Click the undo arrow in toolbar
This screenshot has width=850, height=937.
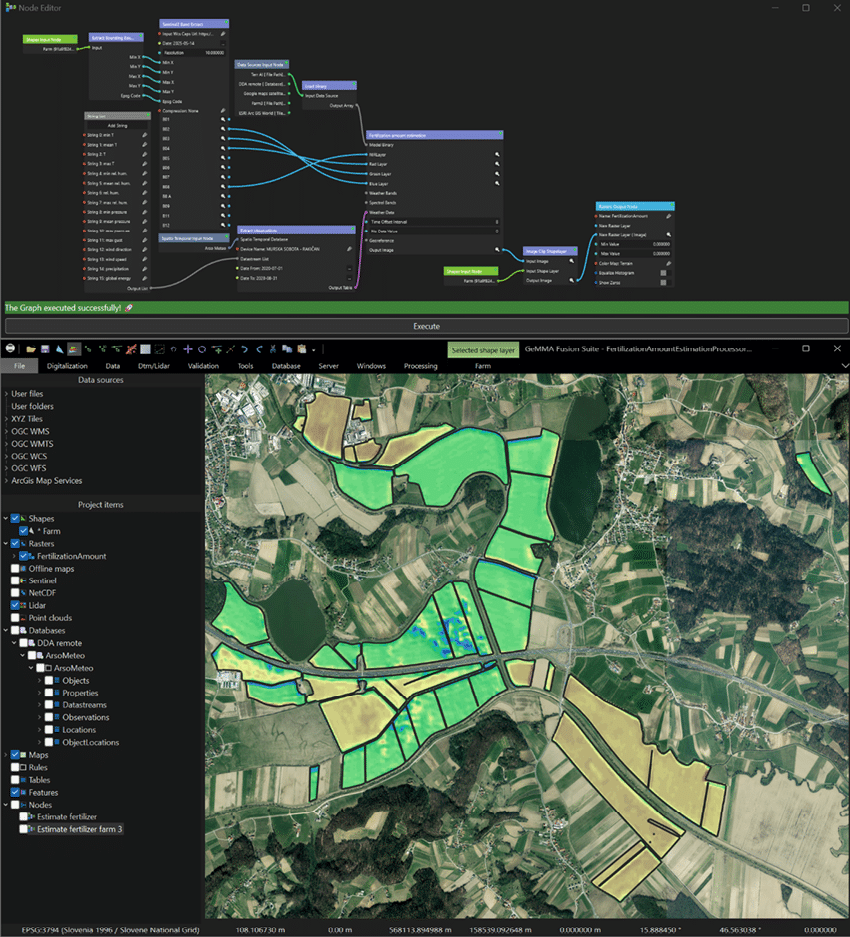tap(244, 349)
